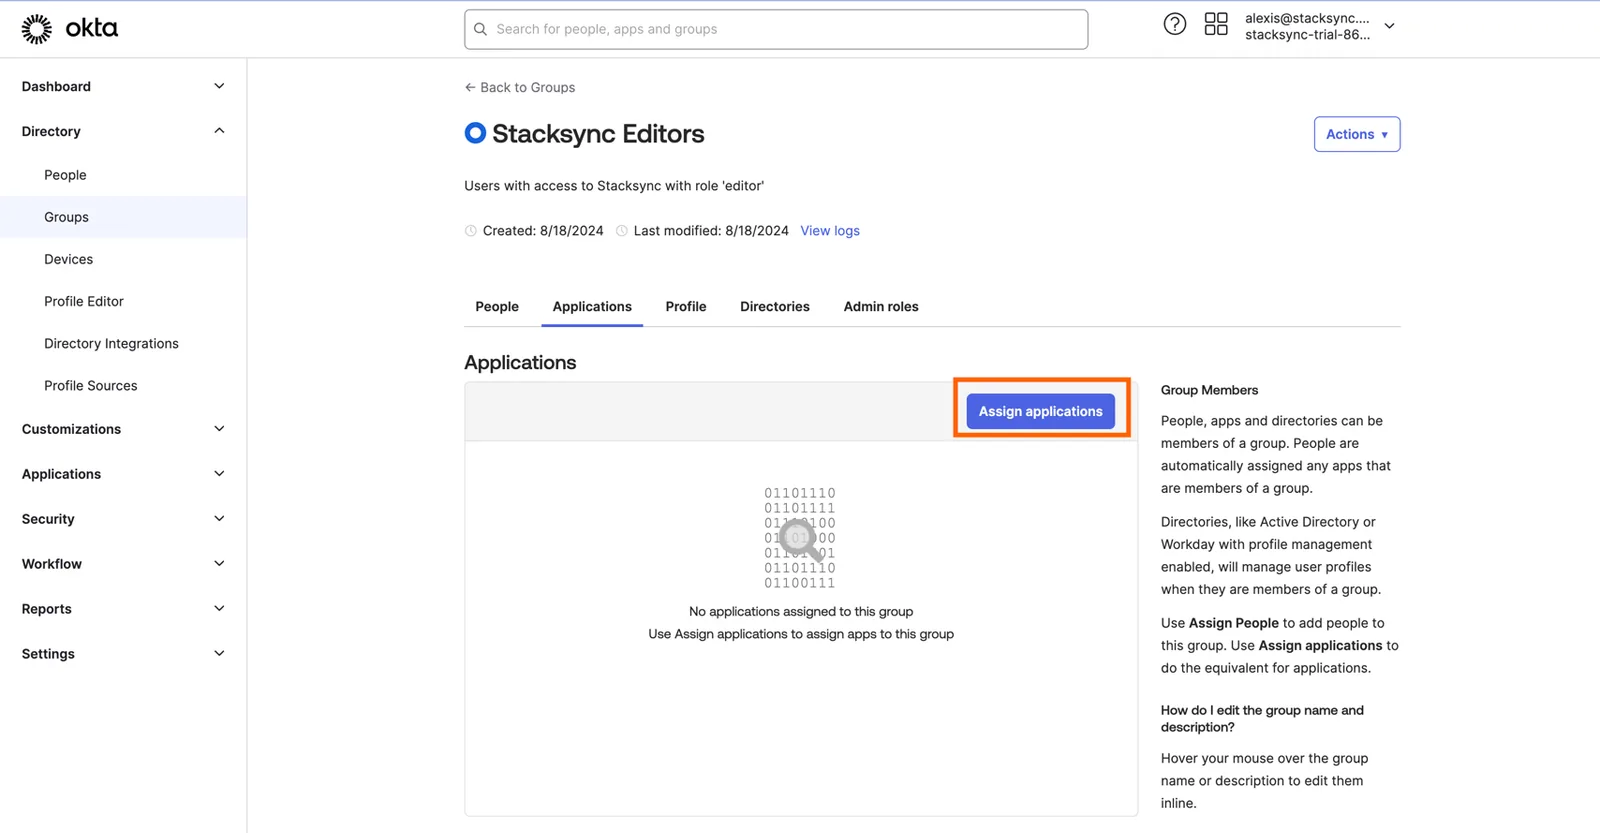Click the Applications section heading

(520, 362)
